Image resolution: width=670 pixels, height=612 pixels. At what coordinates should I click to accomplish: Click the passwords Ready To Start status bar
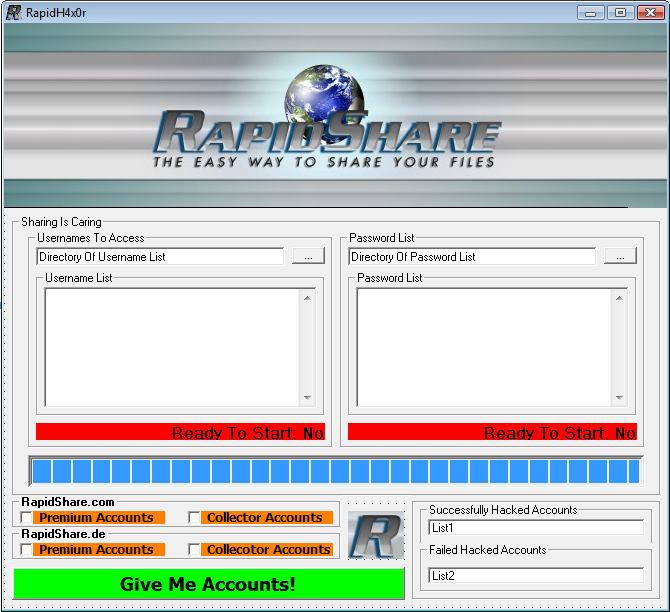point(492,432)
